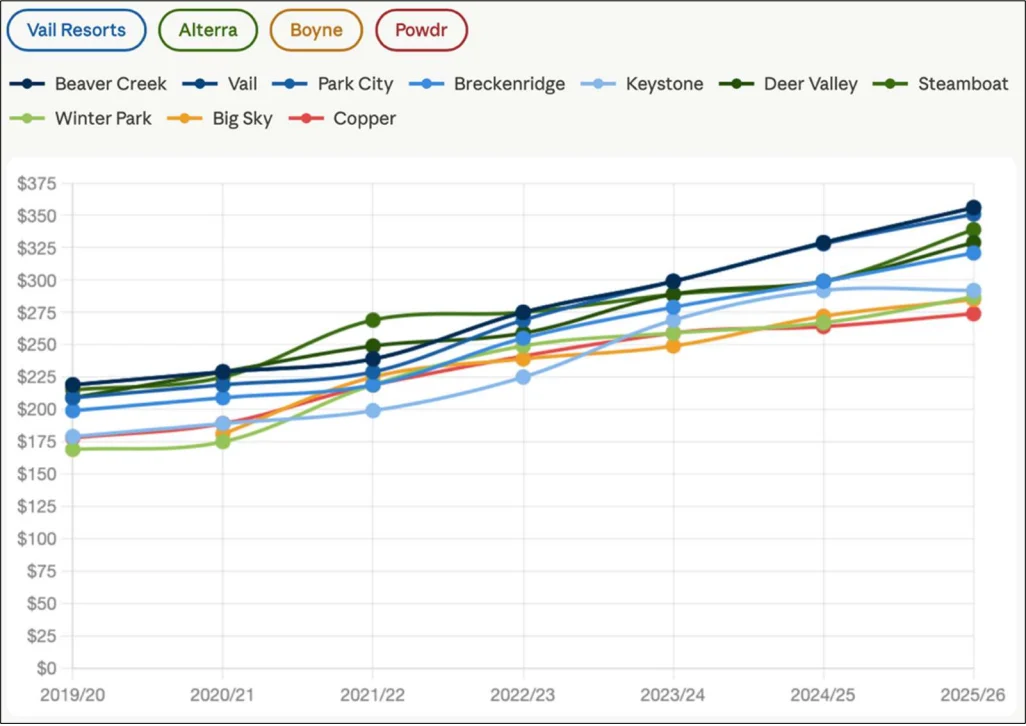Toggle Copper series in legend

tap(342, 118)
